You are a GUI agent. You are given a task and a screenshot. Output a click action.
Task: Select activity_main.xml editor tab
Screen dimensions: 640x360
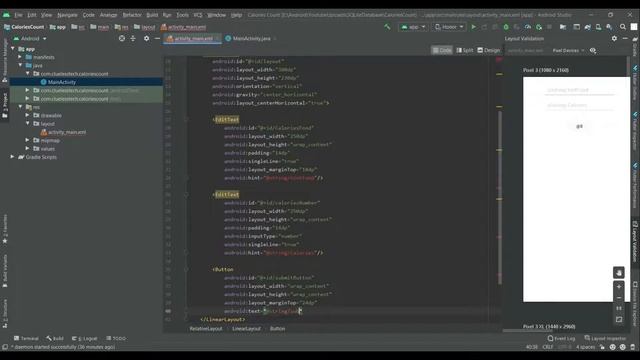click(x=192, y=38)
